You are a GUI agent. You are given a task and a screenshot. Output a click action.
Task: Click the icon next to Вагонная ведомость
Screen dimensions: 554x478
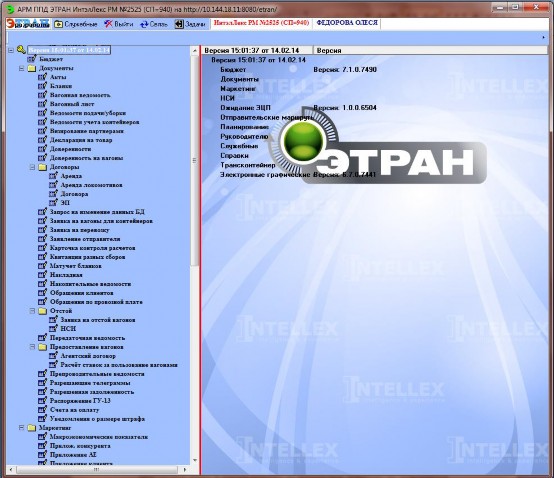tap(42, 95)
